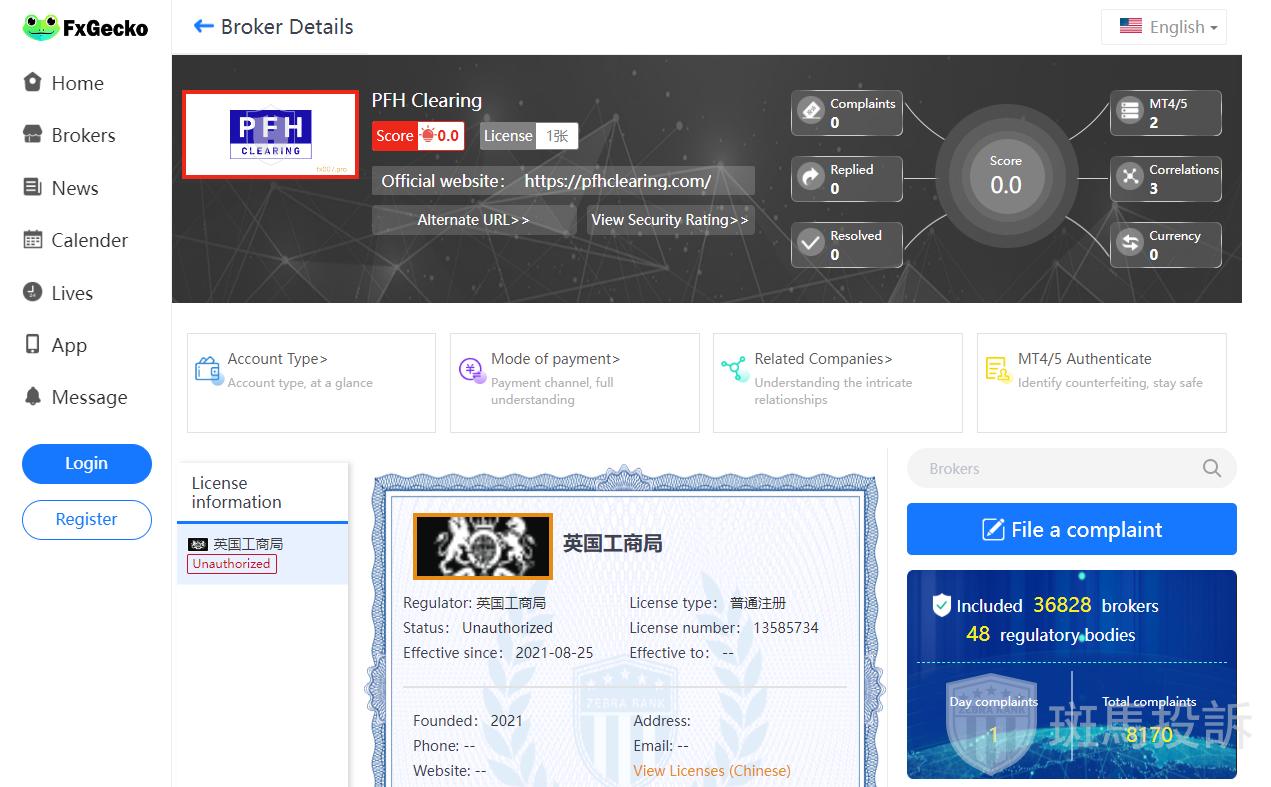Open the English language dropdown
Viewport: 1271px width, 787px height.
click(x=1166, y=27)
